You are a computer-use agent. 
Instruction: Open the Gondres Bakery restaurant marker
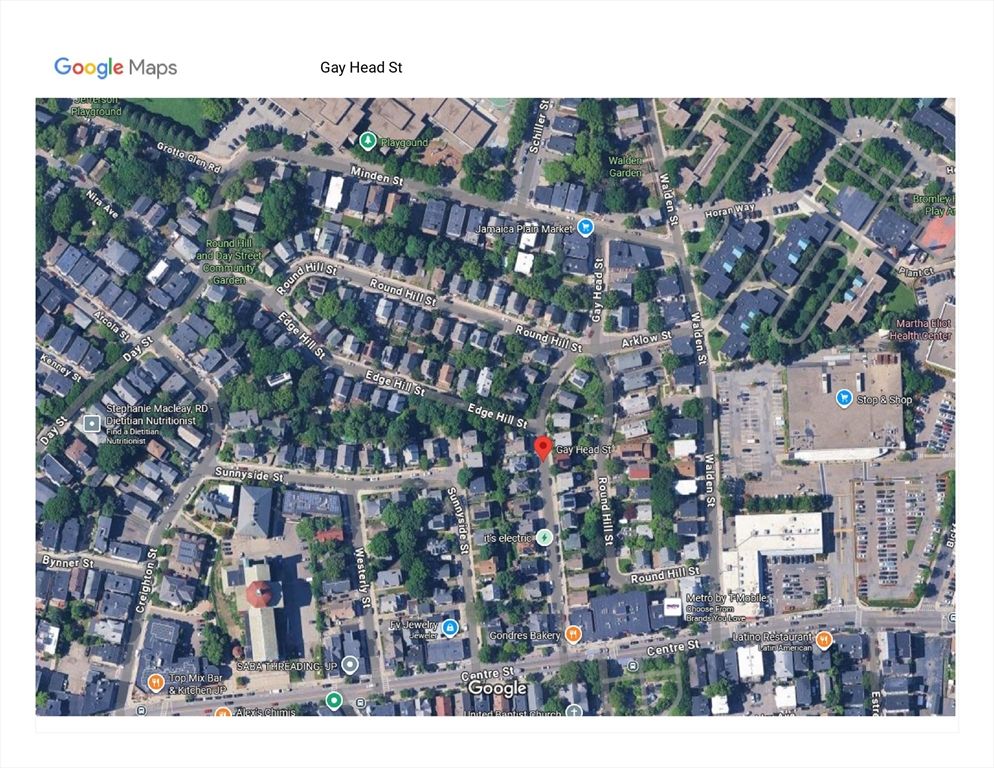(572, 634)
